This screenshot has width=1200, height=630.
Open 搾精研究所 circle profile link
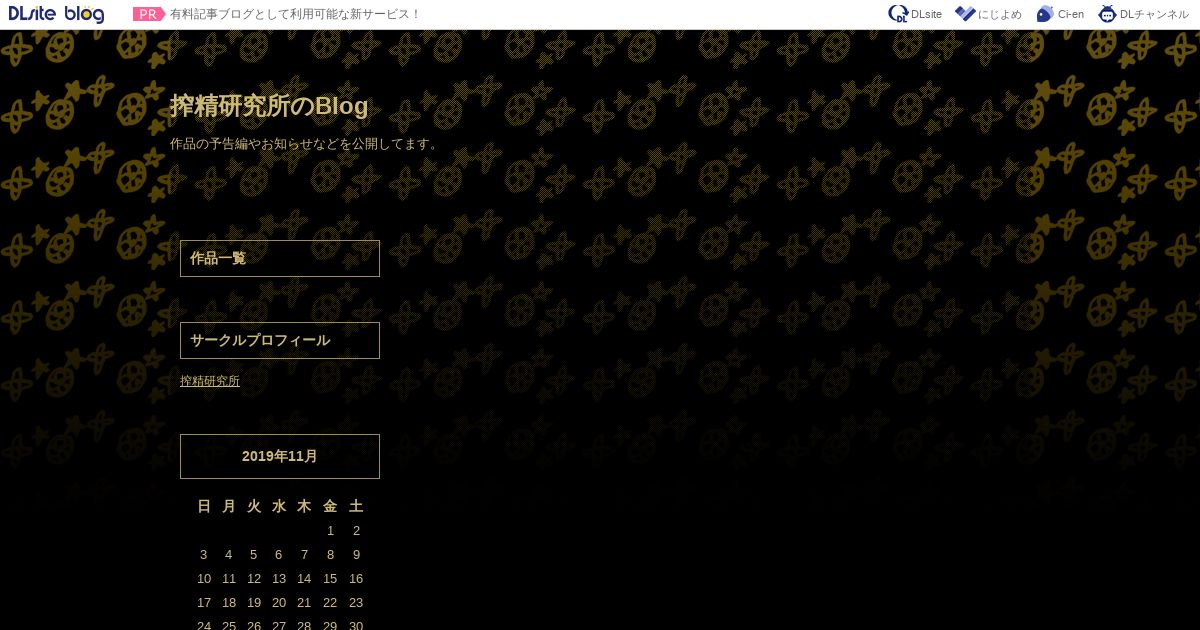[210, 381]
